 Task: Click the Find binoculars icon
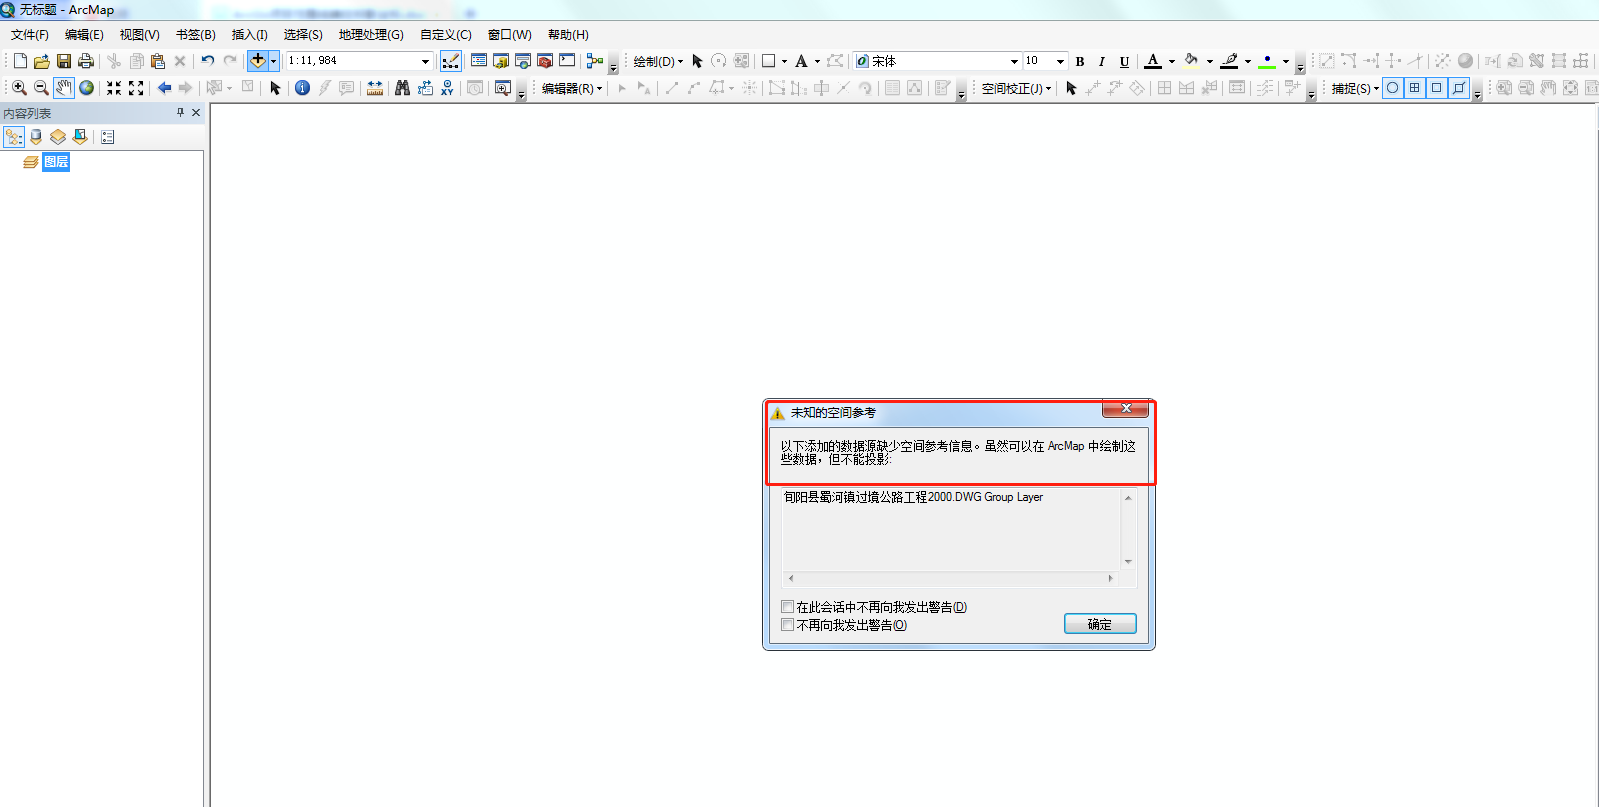402,88
